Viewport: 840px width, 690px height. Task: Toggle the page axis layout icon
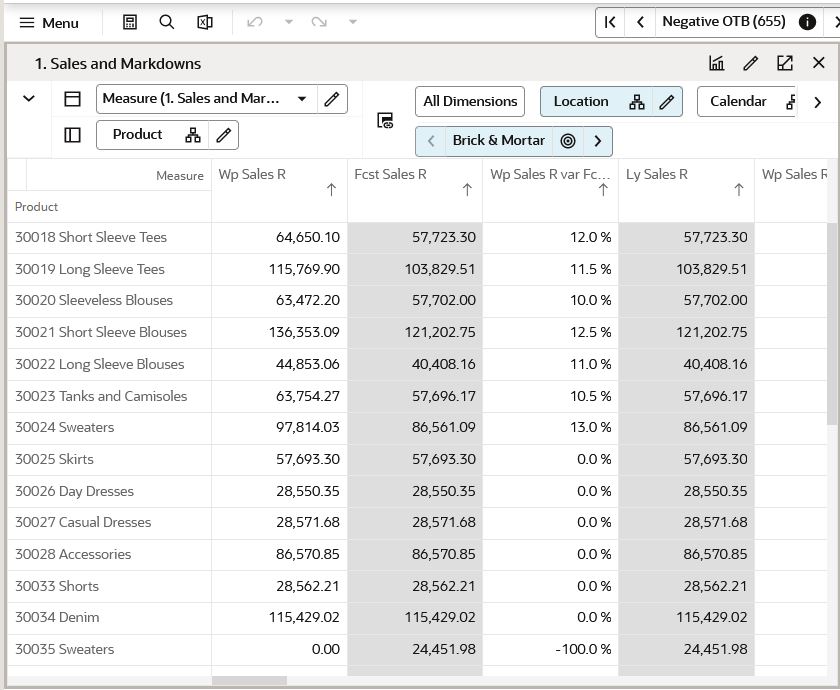point(72,99)
